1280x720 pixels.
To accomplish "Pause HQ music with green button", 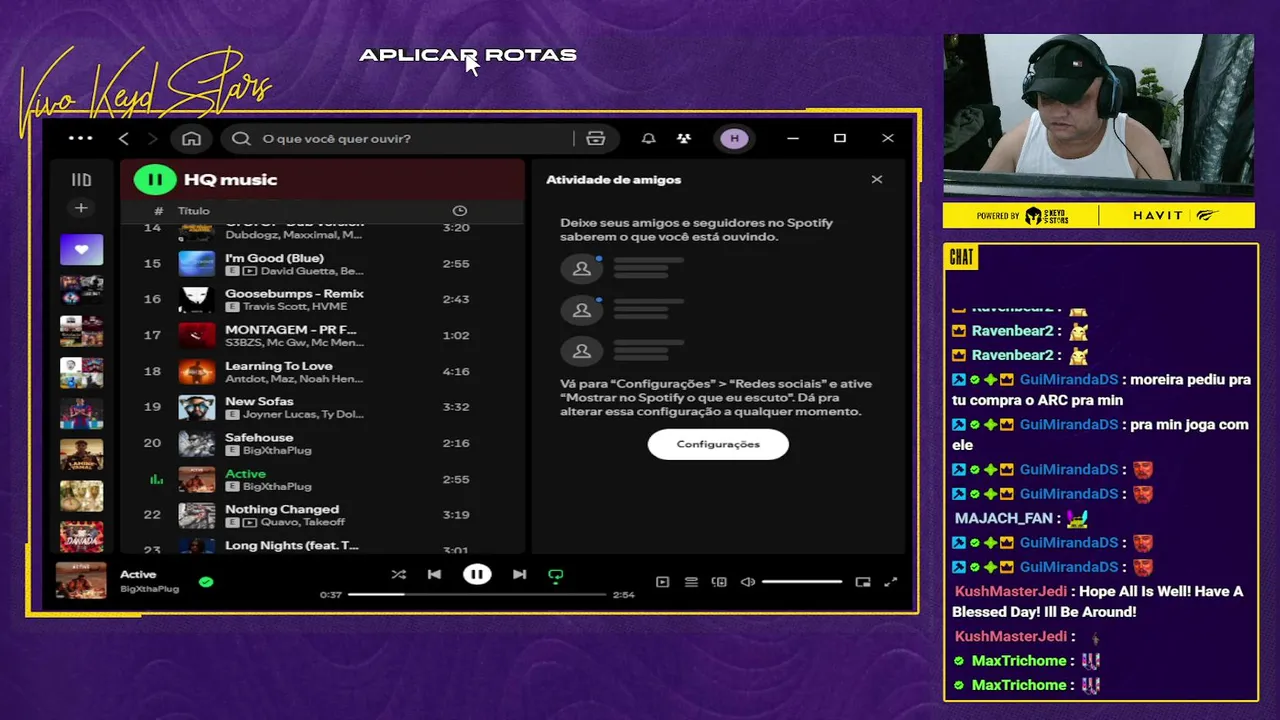I will [x=155, y=180].
